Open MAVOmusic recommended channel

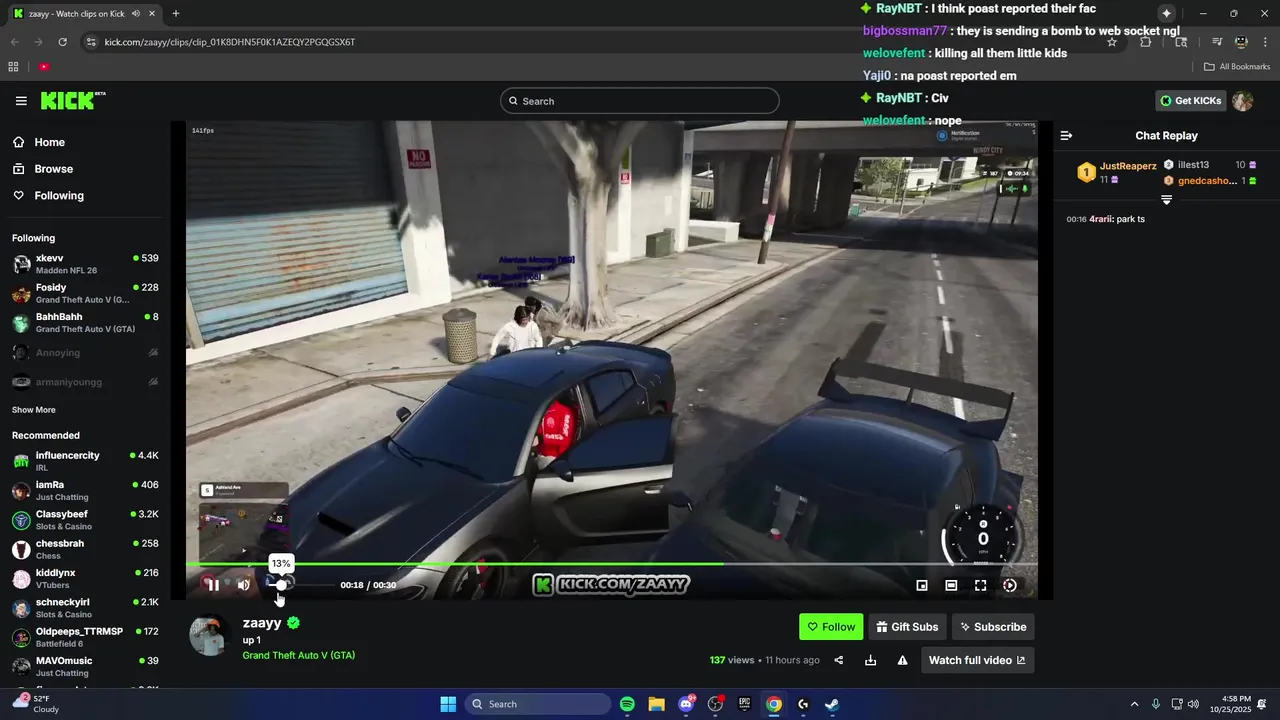pos(85,666)
